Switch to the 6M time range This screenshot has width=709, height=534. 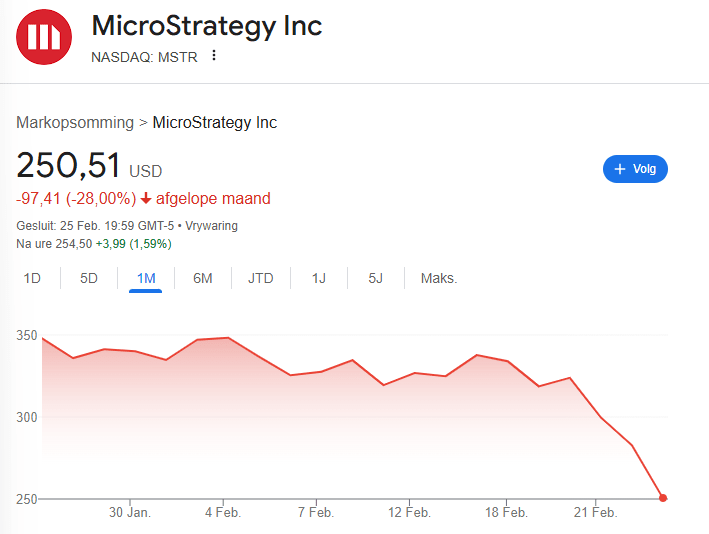pyautogui.click(x=203, y=278)
